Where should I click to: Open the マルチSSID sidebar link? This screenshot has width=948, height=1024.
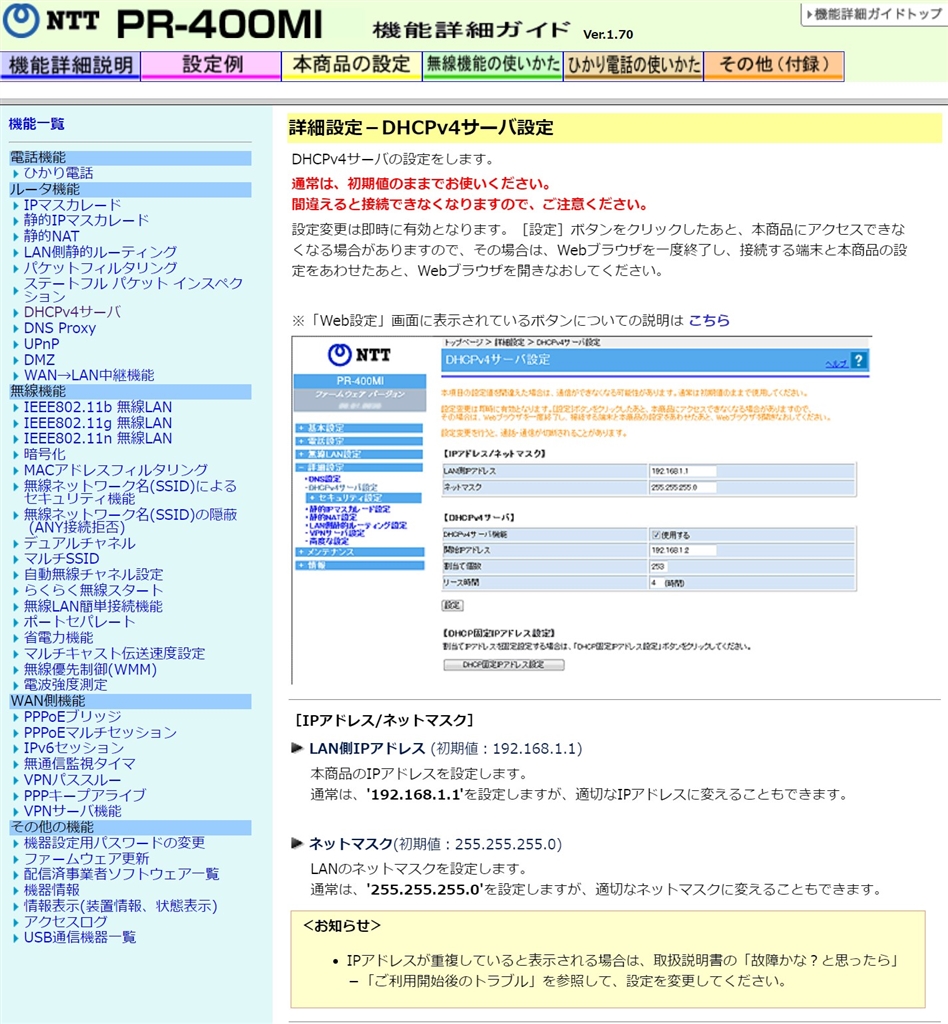61,558
